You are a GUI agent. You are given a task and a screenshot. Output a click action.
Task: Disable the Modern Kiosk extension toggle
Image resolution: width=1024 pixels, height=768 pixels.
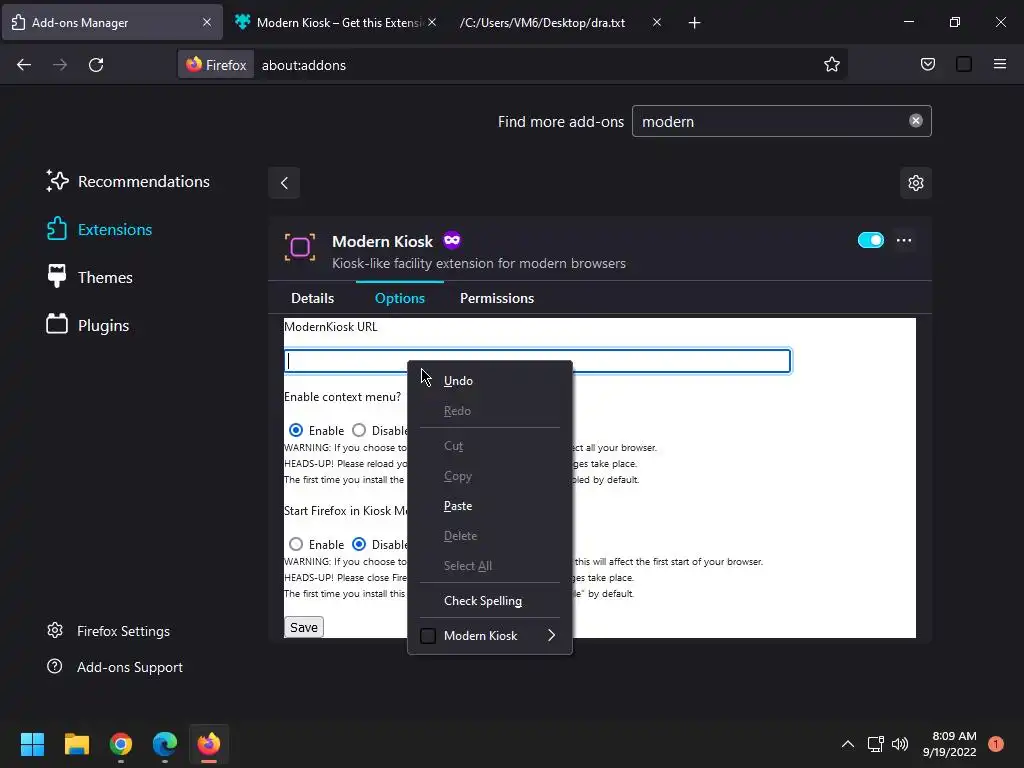tap(871, 240)
